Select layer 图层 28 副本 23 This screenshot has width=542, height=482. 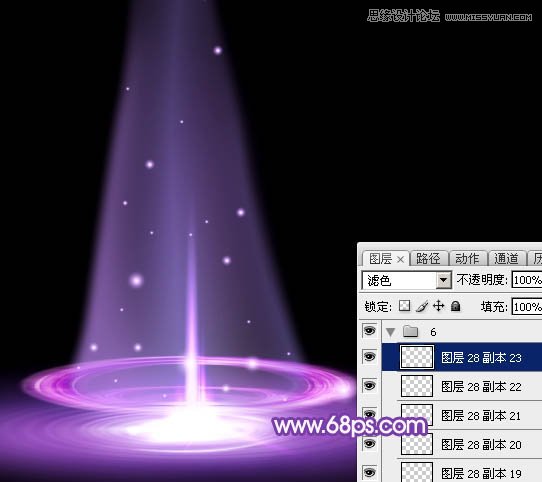click(462, 358)
